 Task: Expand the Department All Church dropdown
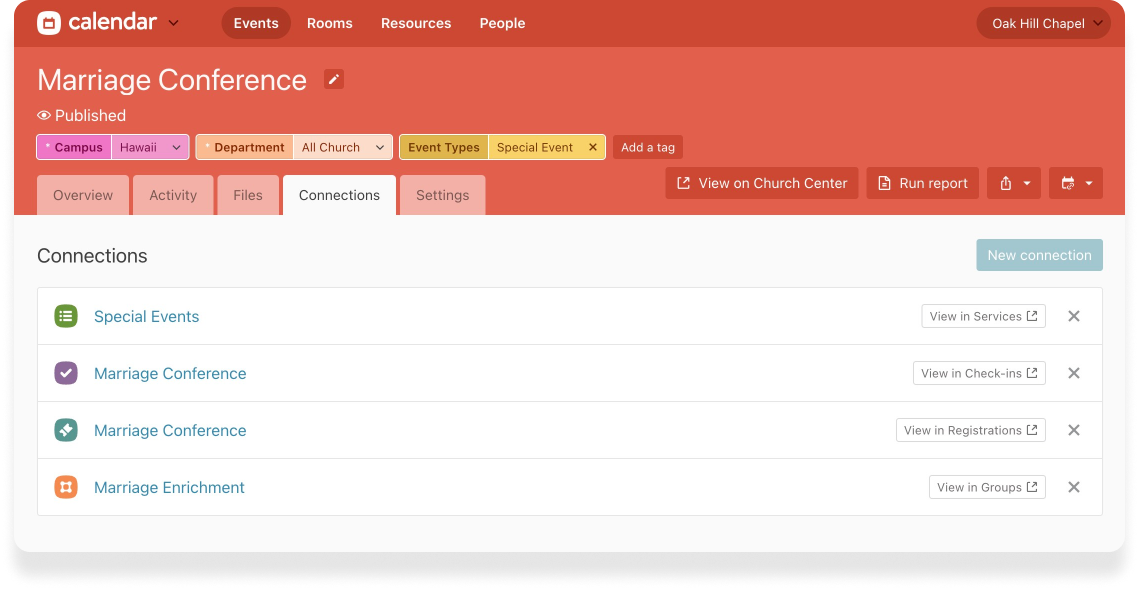343,147
